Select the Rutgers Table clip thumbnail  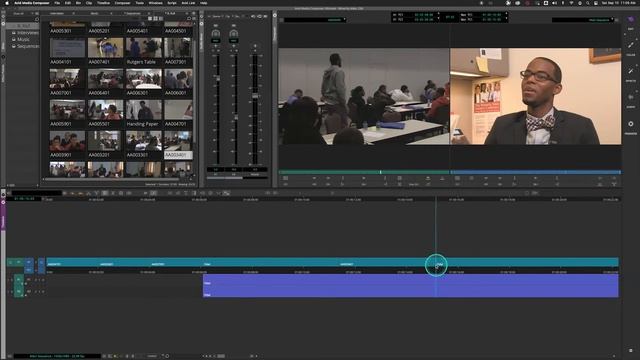tap(144, 48)
